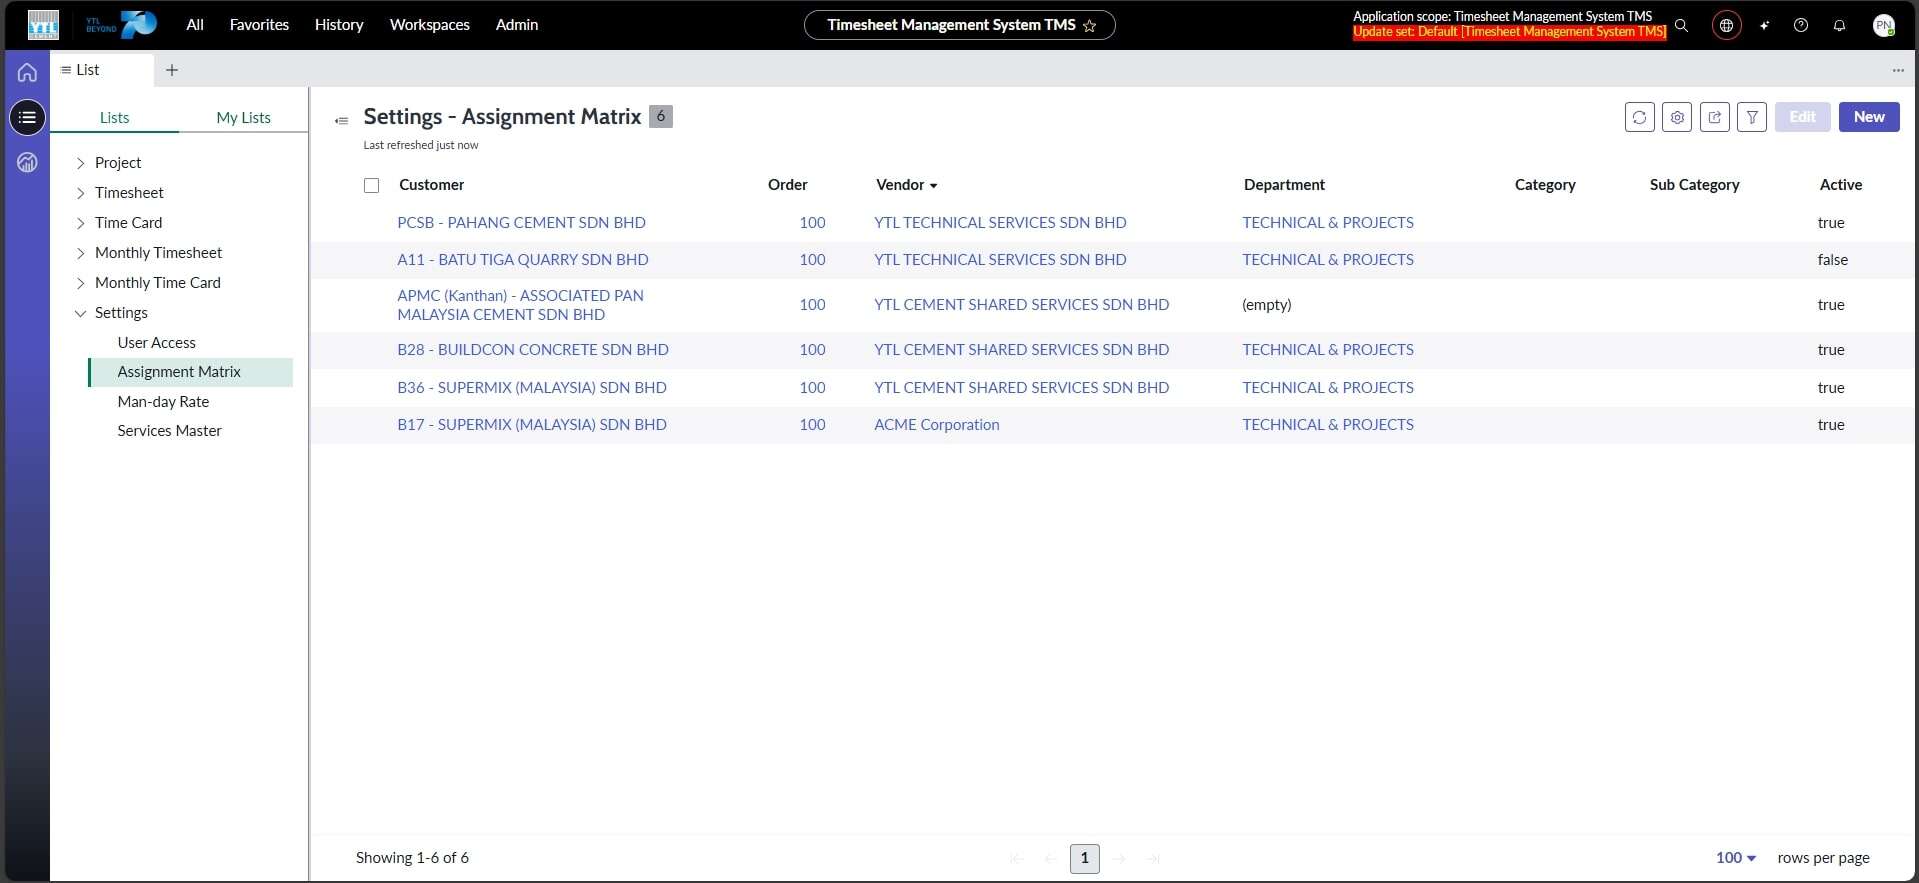This screenshot has width=1919, height=883.
Task: Open the rows per page dropdown
Action: click(1735, 858)
